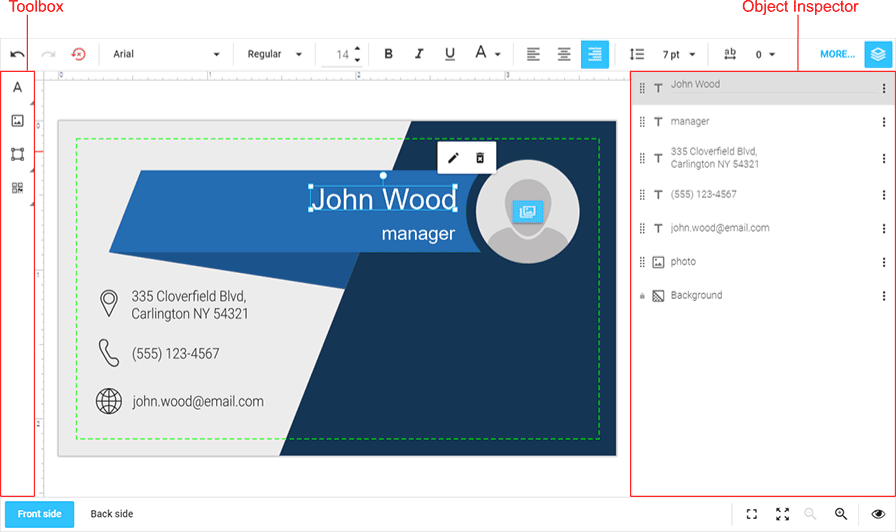This screenshot has height=532, width=896.
Task: Select the Shape tool in toolbox
Action: point(17,154)
